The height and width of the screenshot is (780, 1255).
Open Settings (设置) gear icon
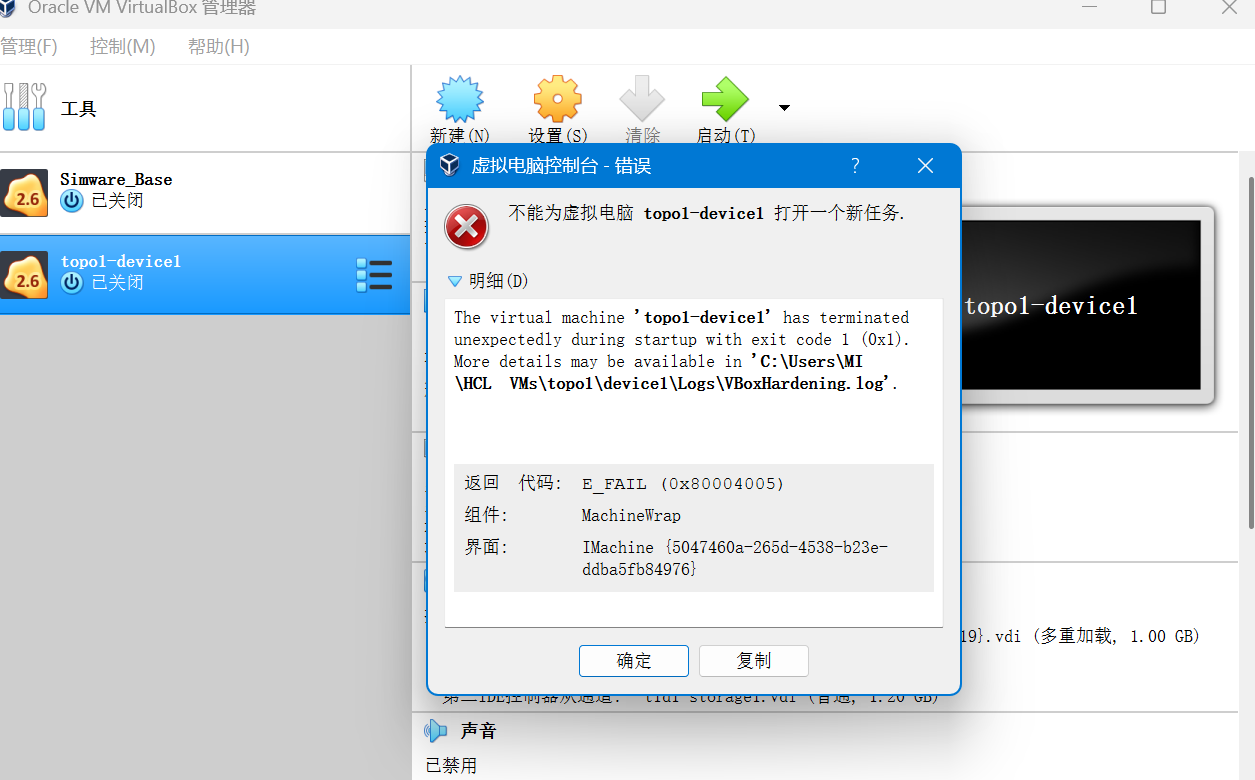coord(557,100)
